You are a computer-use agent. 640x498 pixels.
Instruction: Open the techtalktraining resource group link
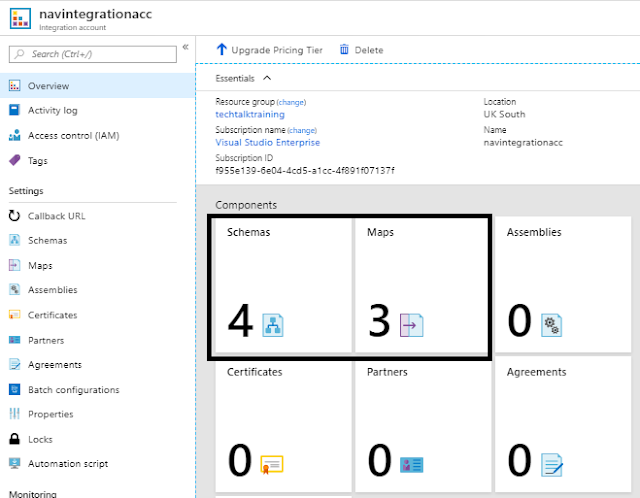[250, 115]
